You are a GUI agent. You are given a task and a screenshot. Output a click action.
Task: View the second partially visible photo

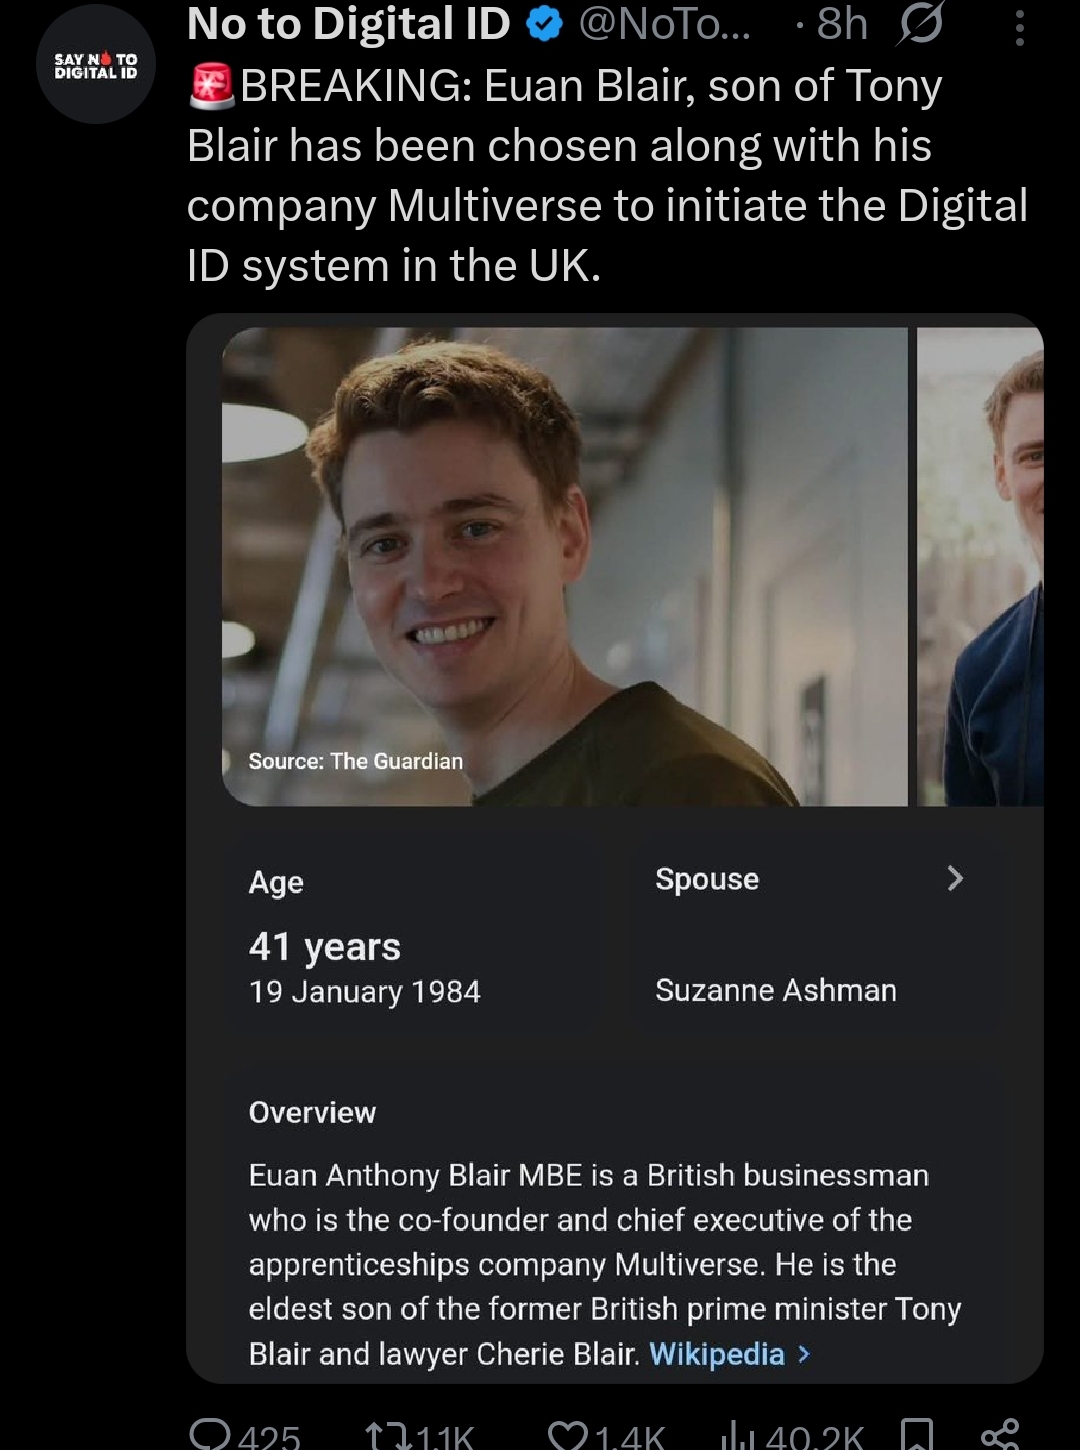[x=980, y=566]
